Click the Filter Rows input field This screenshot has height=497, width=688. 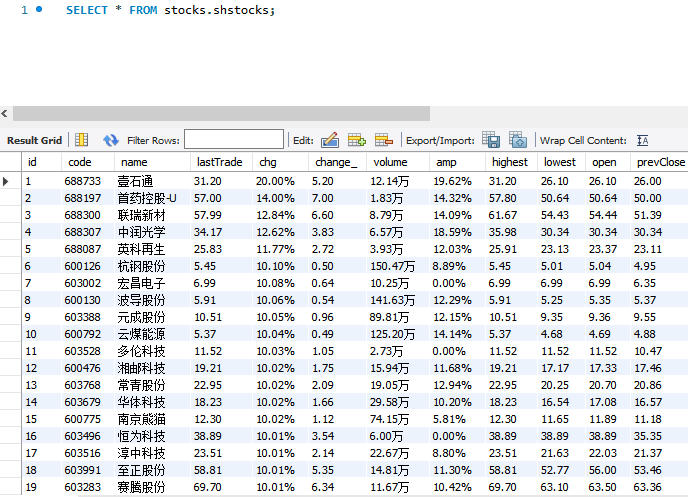[234, 139]
